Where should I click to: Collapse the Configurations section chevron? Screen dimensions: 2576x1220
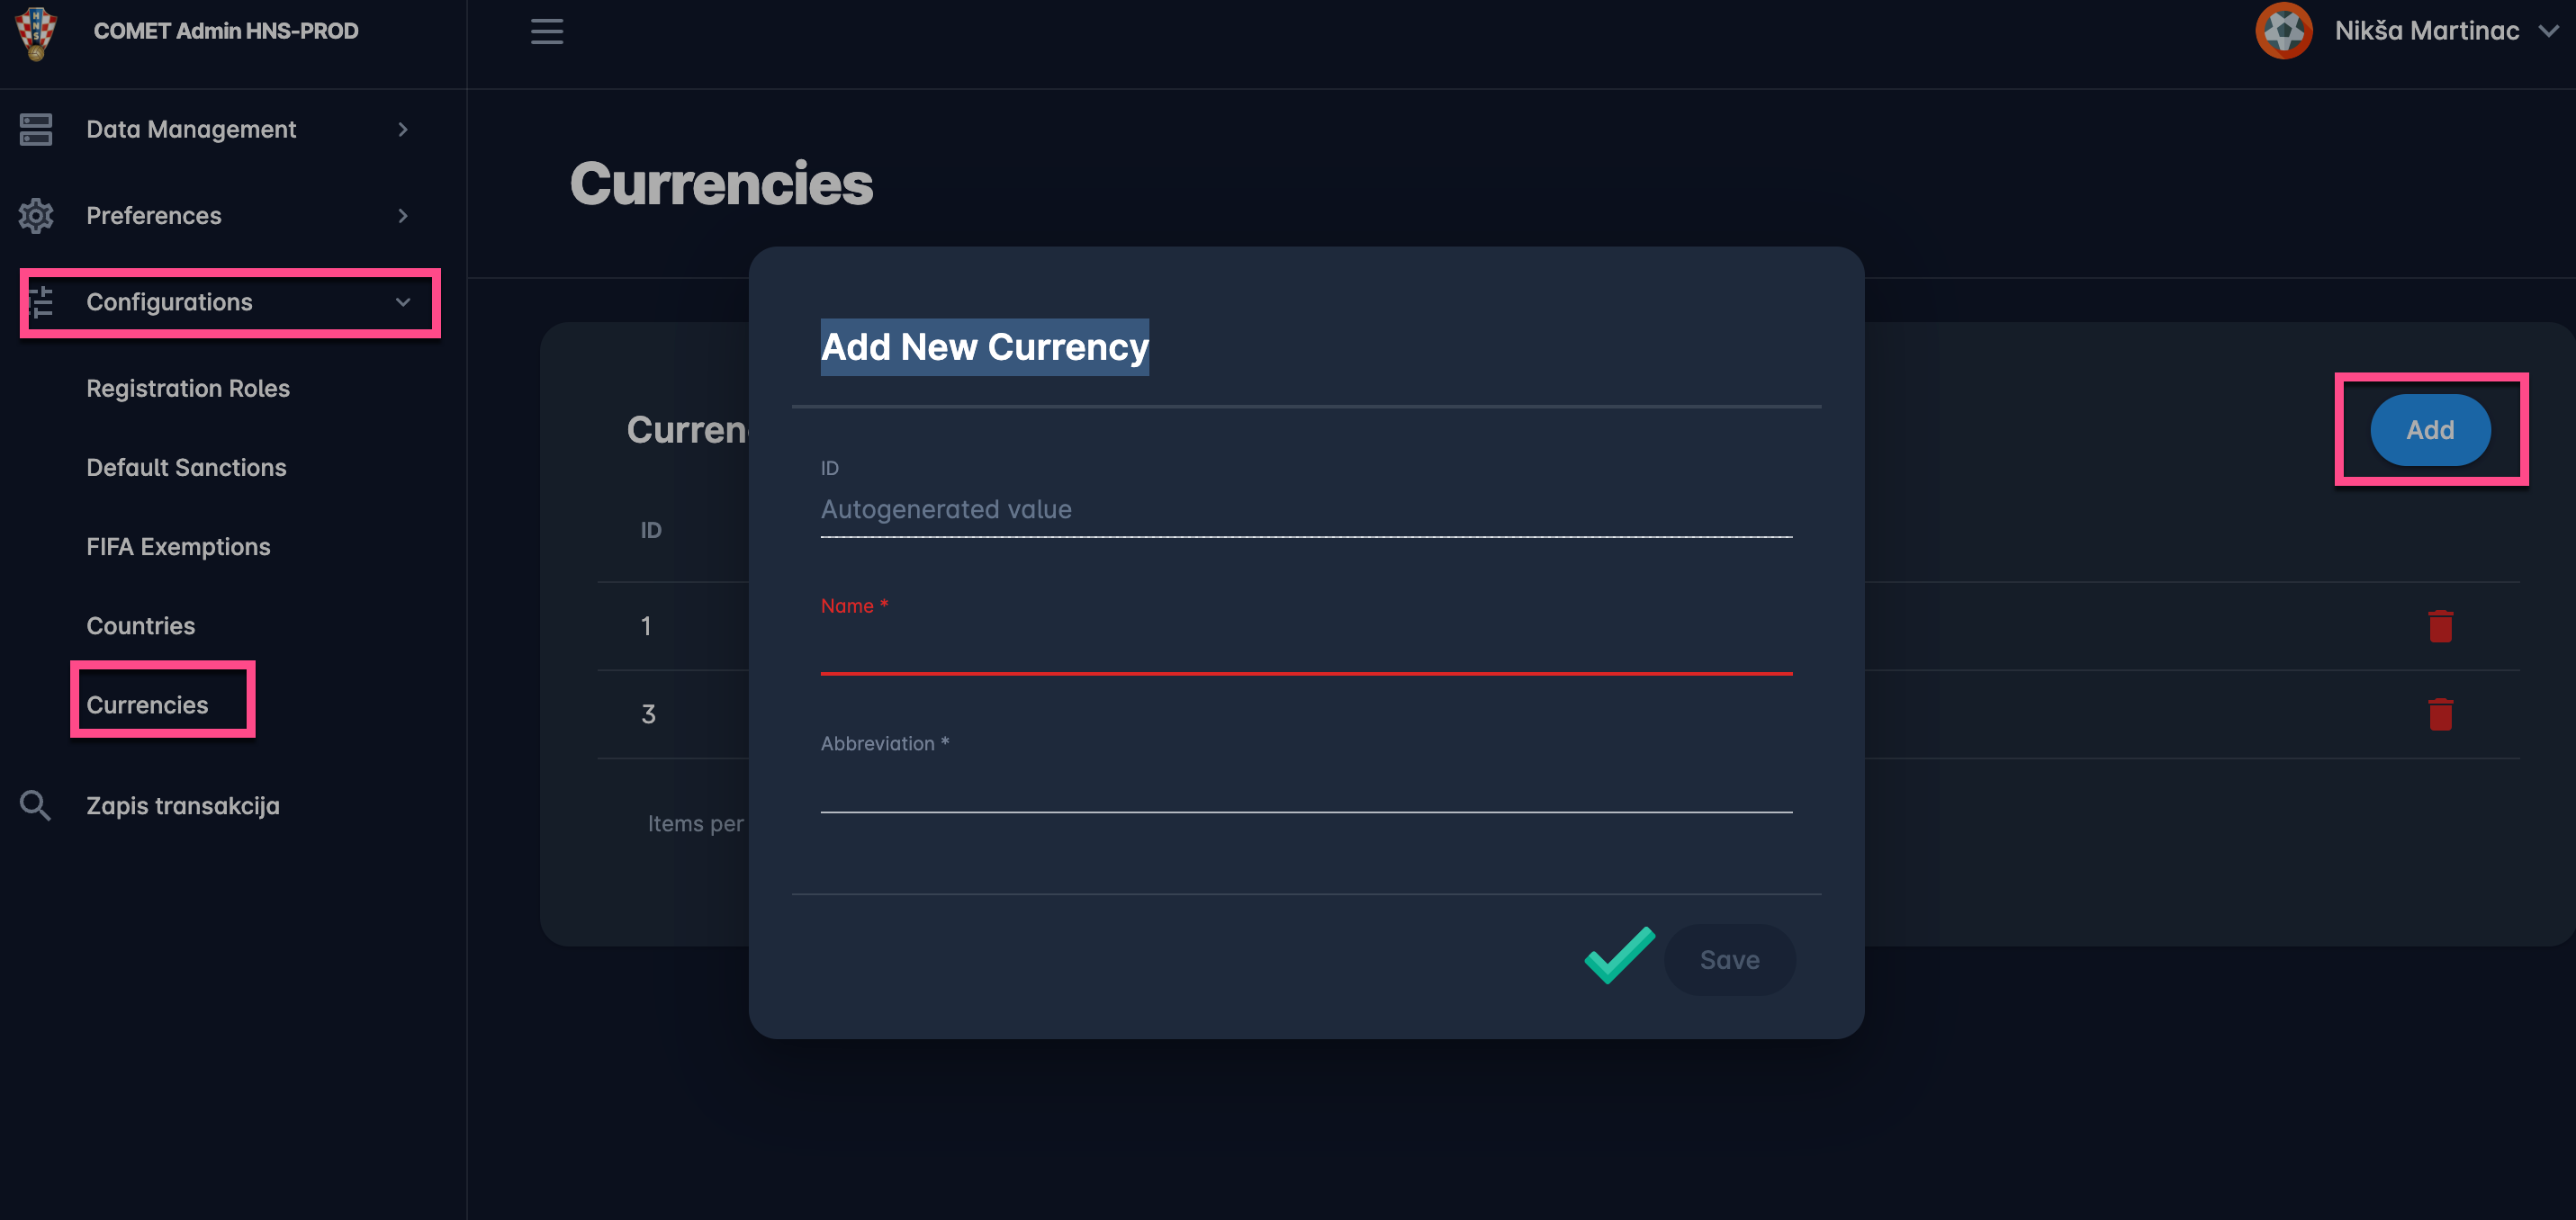(403, 302)
